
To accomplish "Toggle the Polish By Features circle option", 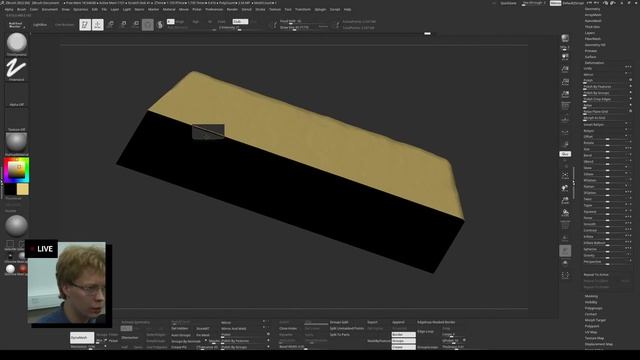I will point(631,87).
